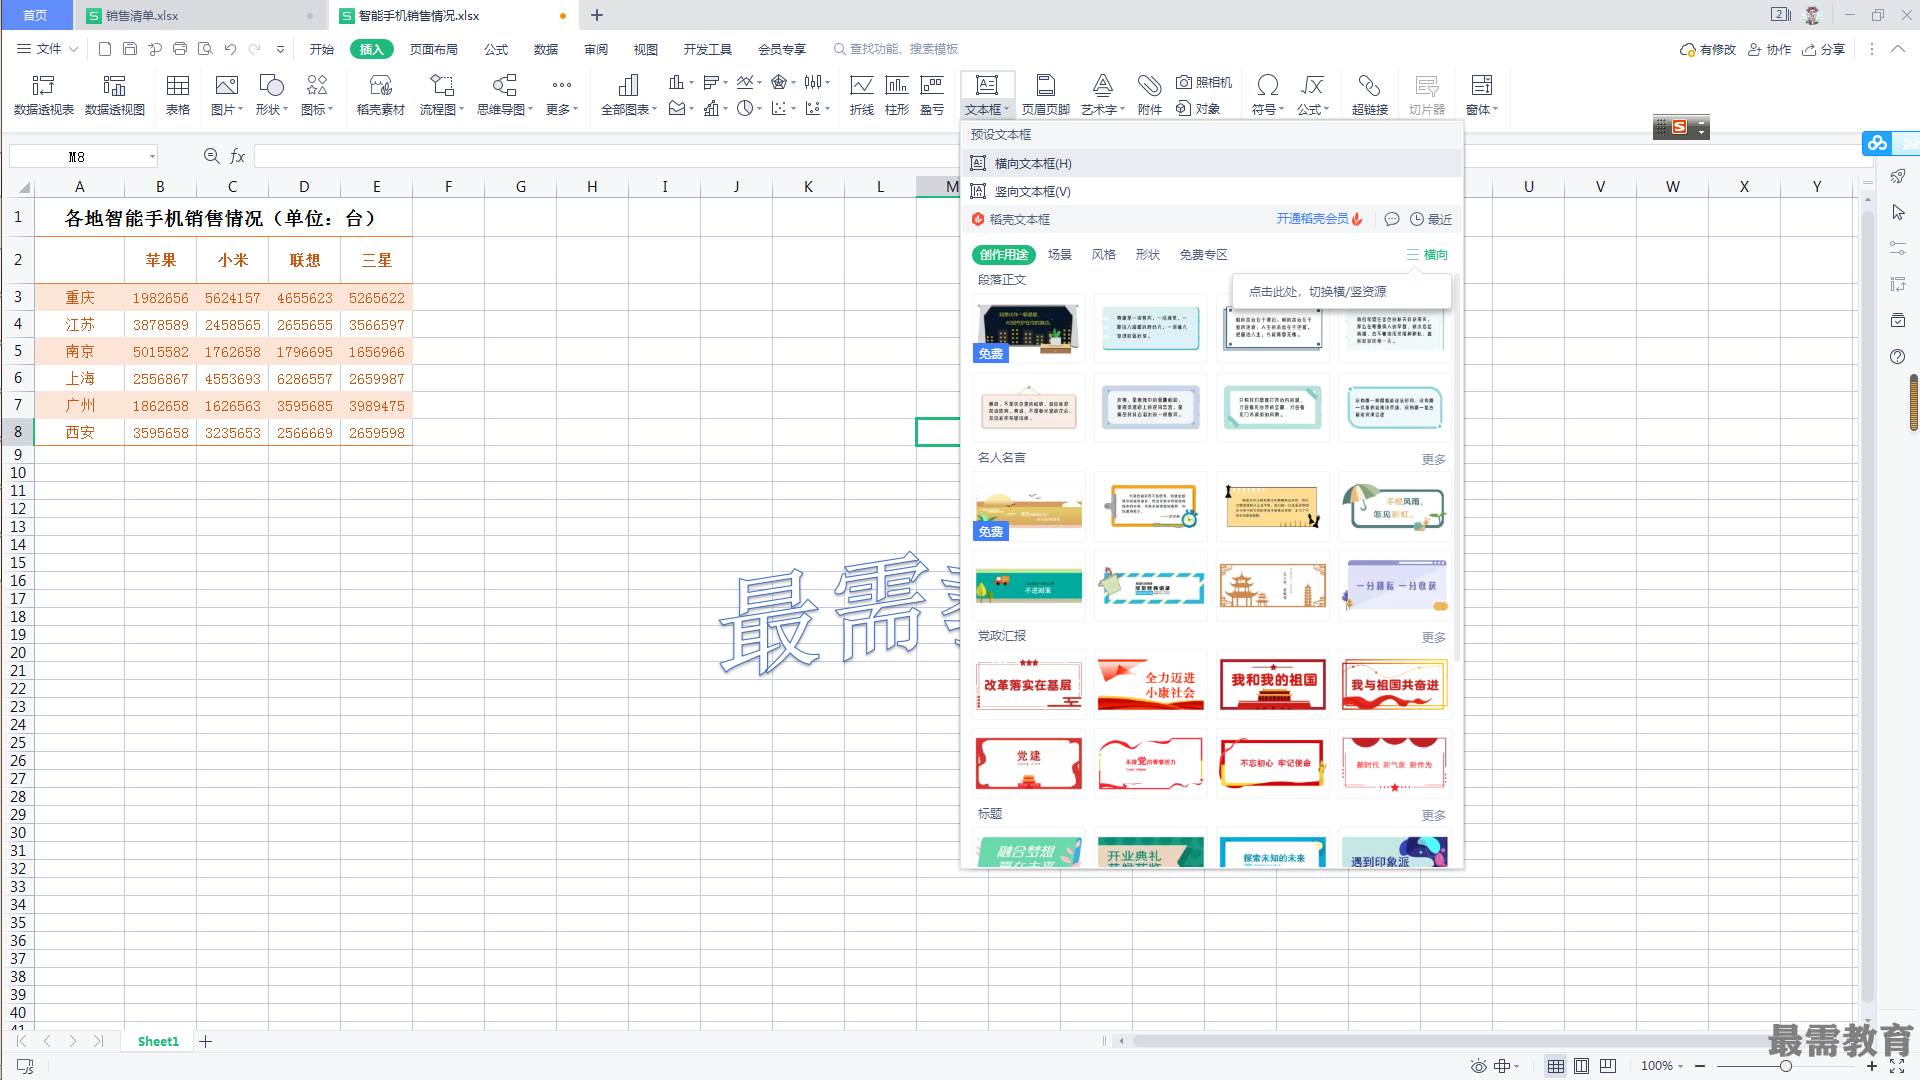
Task: Select the 创作用途 filter pill
Action: 1004,255
